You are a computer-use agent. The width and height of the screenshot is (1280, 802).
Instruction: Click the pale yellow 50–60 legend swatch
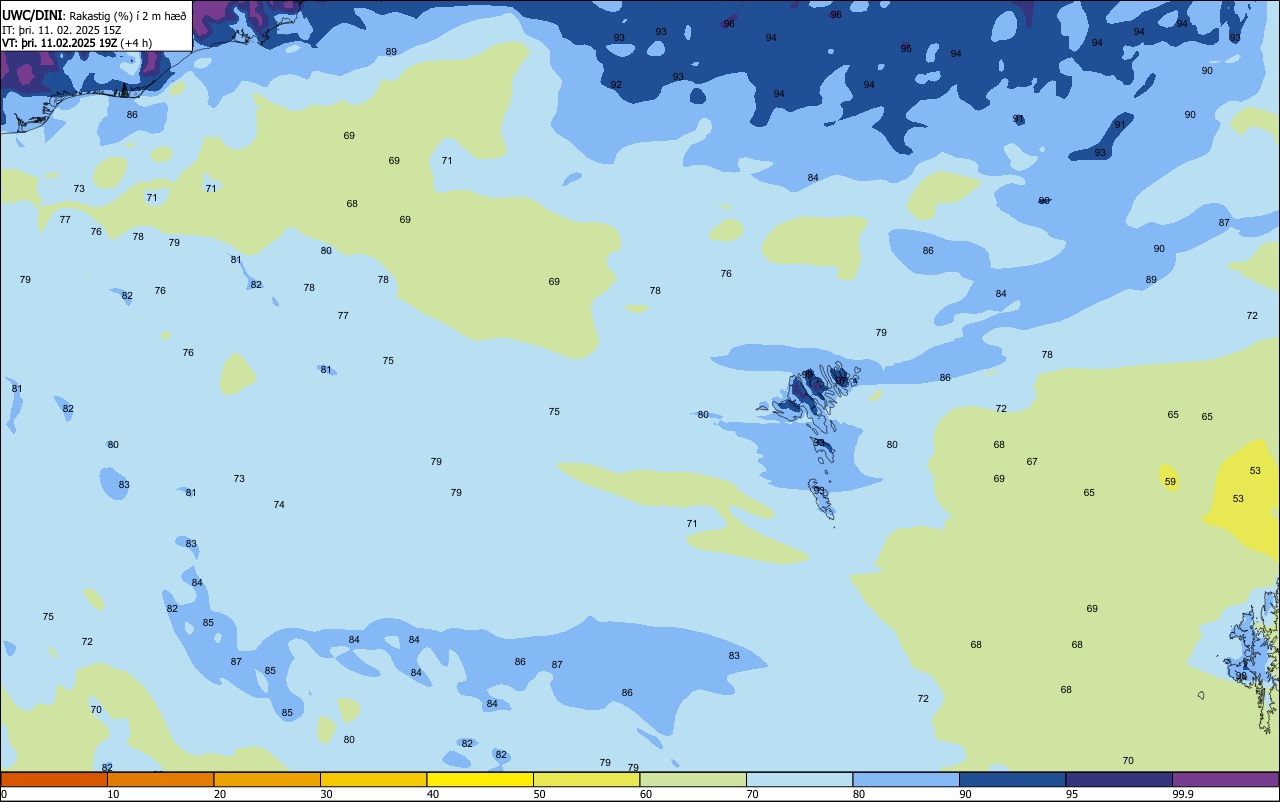586,779
